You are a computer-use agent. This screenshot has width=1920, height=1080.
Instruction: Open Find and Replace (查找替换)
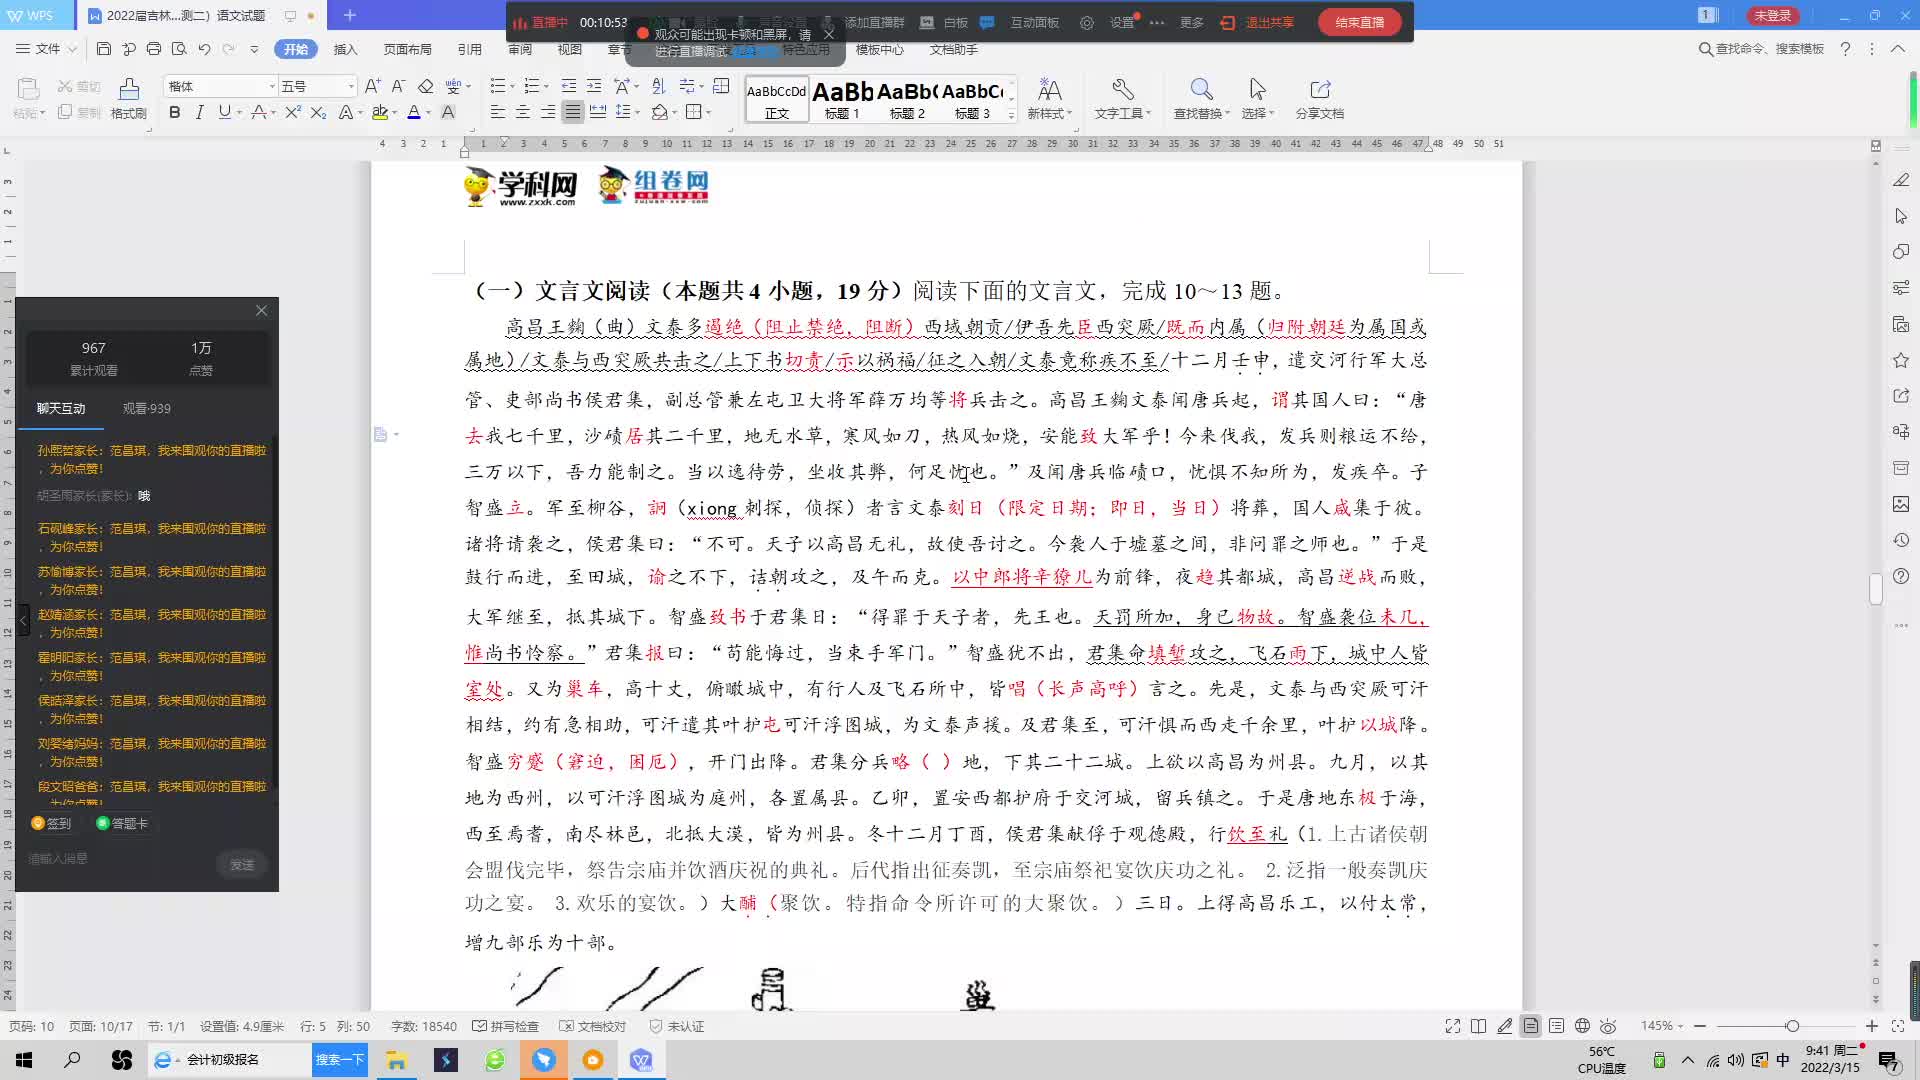(x=1201, y=99)
